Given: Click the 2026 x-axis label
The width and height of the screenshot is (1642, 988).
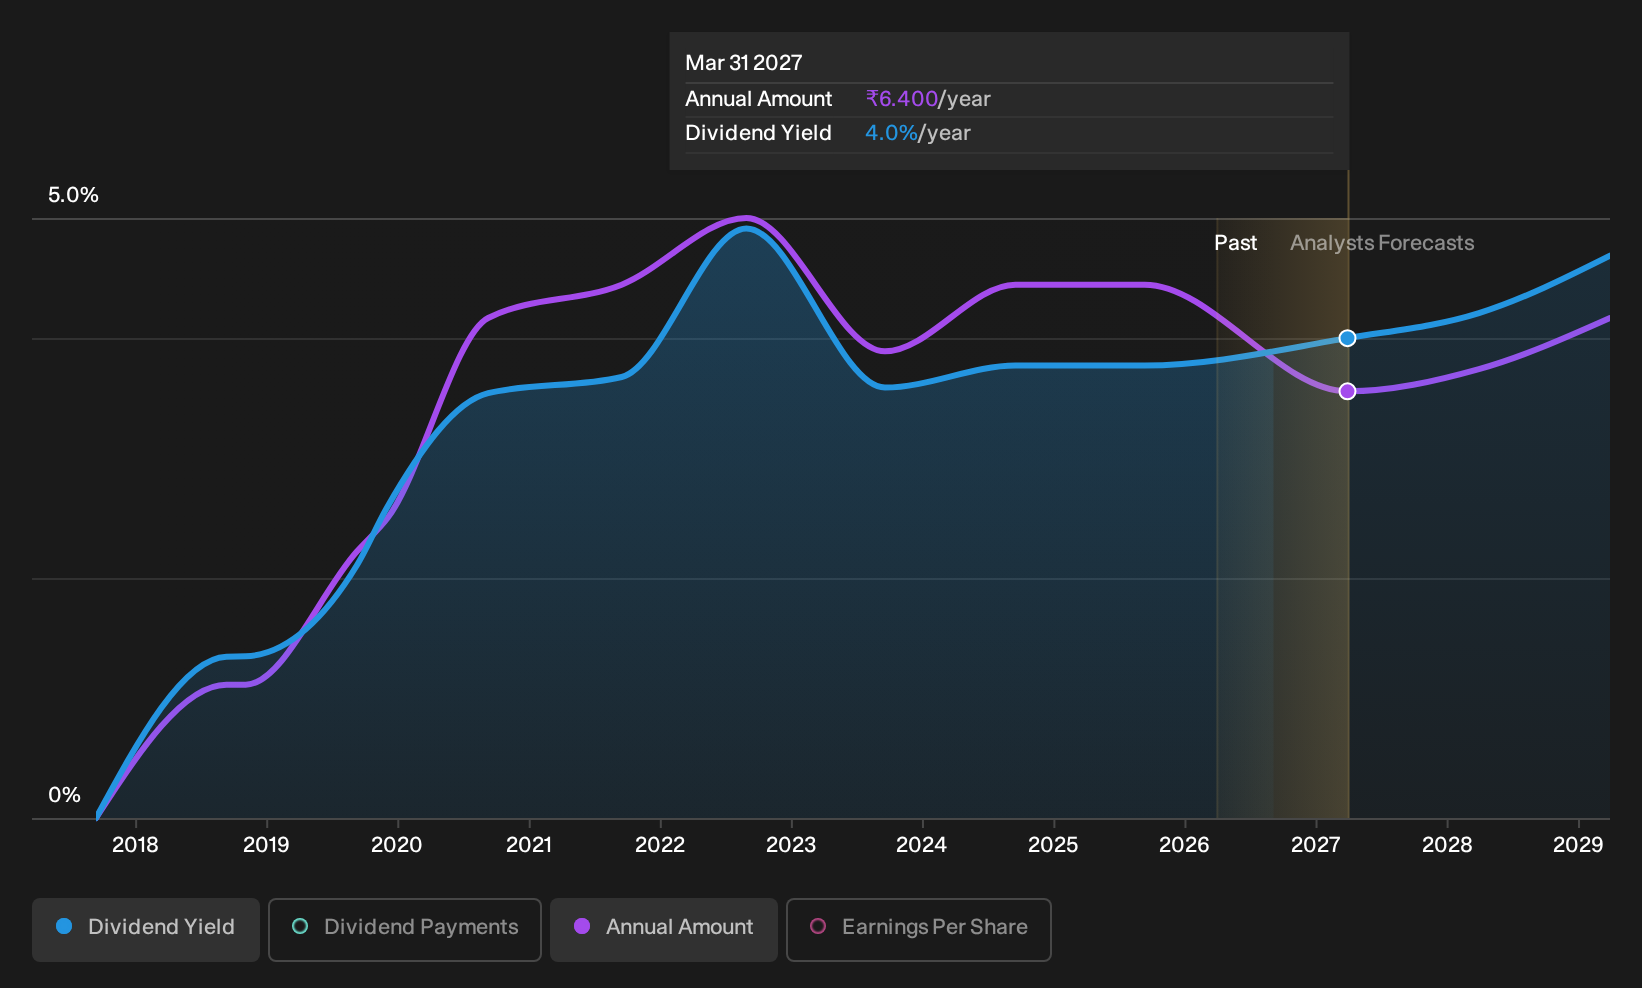Looking at the screenshot, I should (1184, 845).
